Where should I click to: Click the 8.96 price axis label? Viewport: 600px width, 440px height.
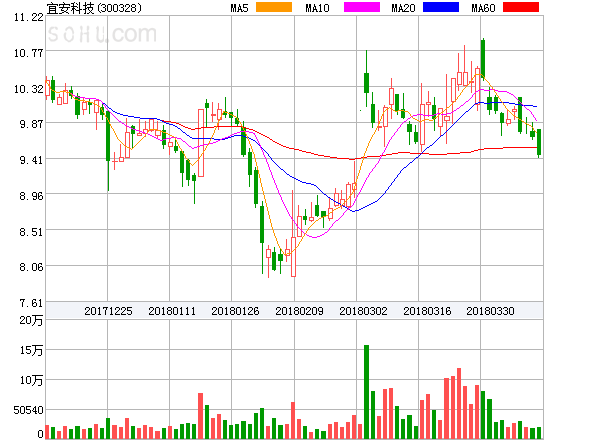(31, 196)
